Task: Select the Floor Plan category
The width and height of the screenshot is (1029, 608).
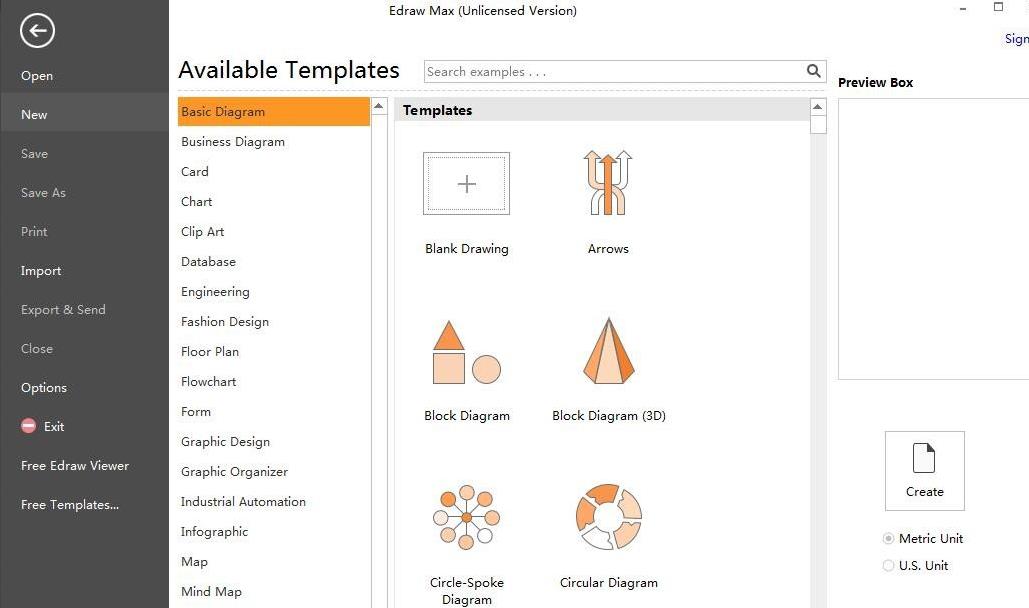Action: click(210, 351)
